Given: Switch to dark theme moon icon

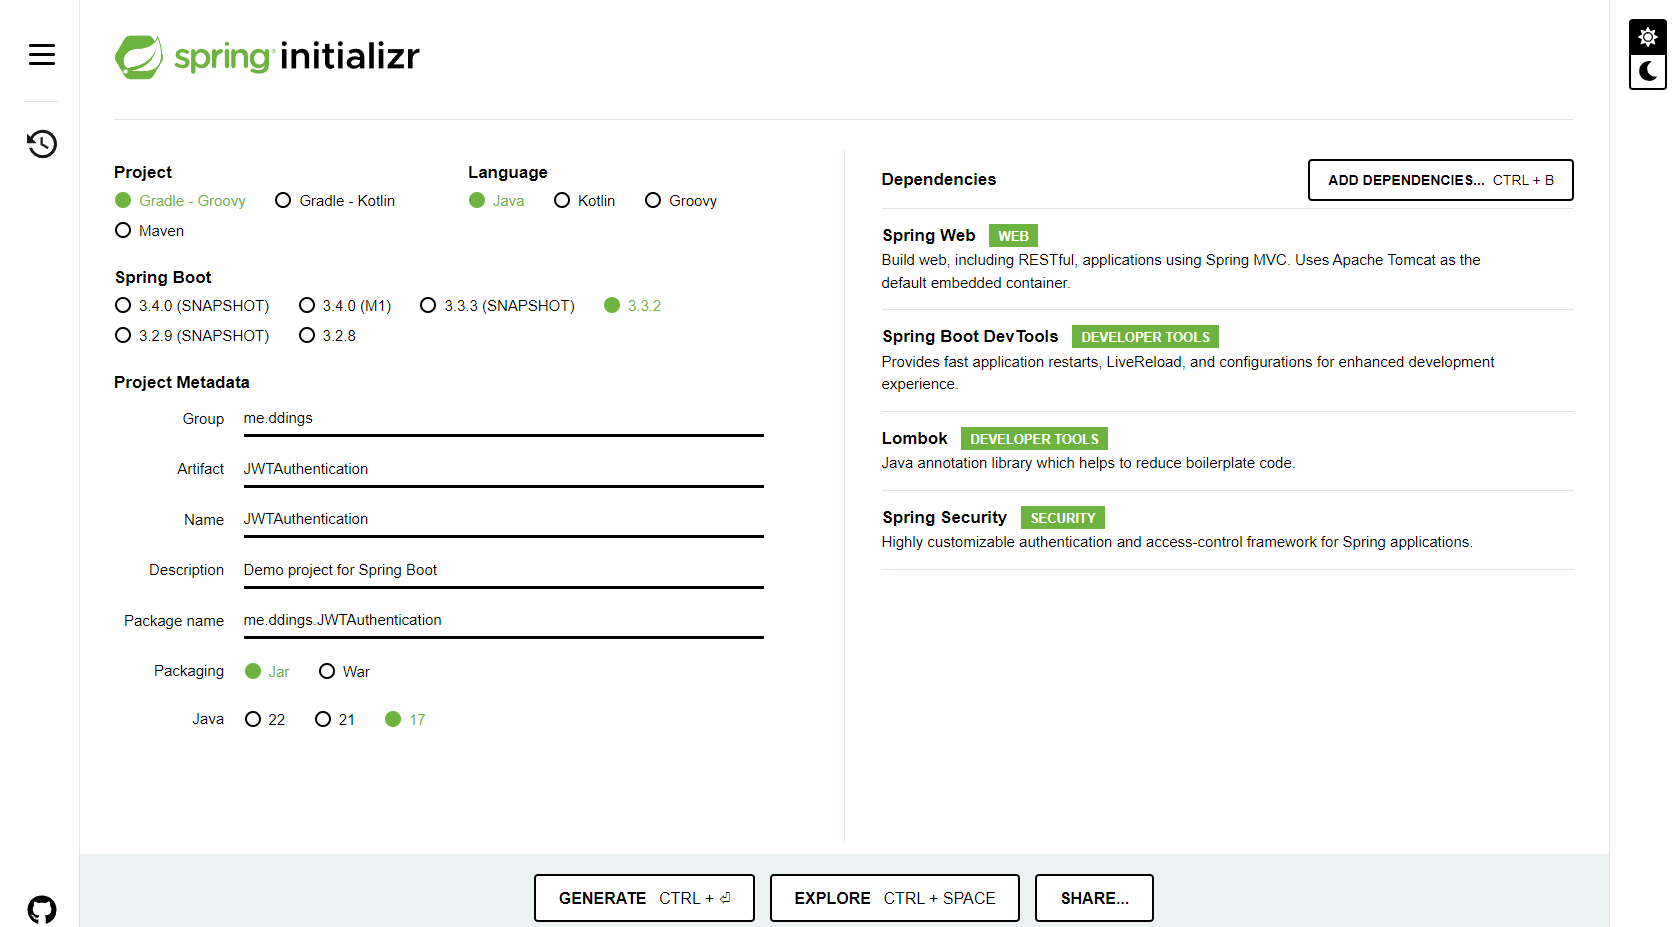Looking at the screenshot, I should pyautogui.click(x=1648, y=72).
